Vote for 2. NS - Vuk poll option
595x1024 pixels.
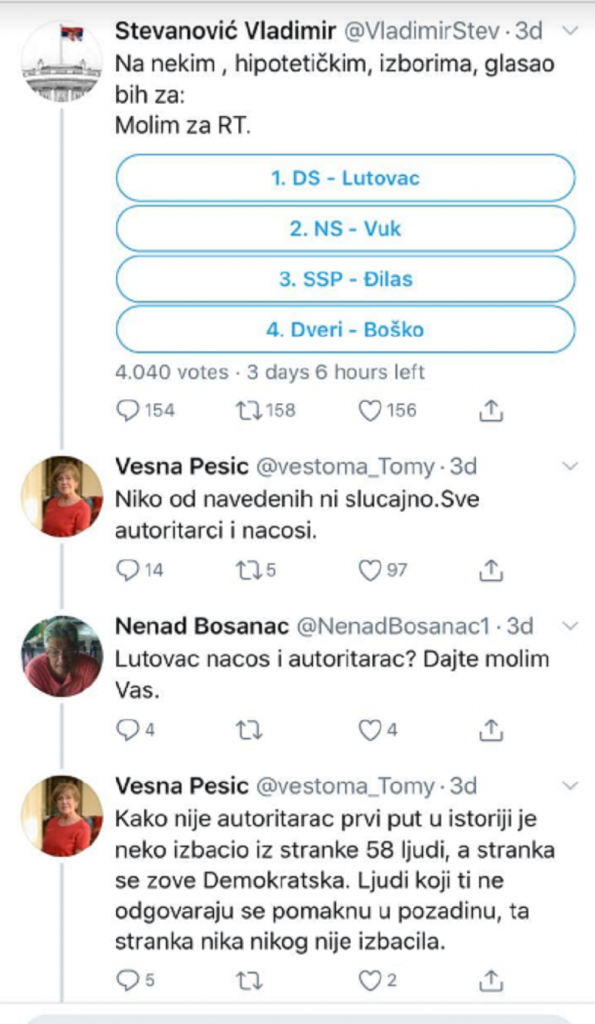(x=344, y=228)
